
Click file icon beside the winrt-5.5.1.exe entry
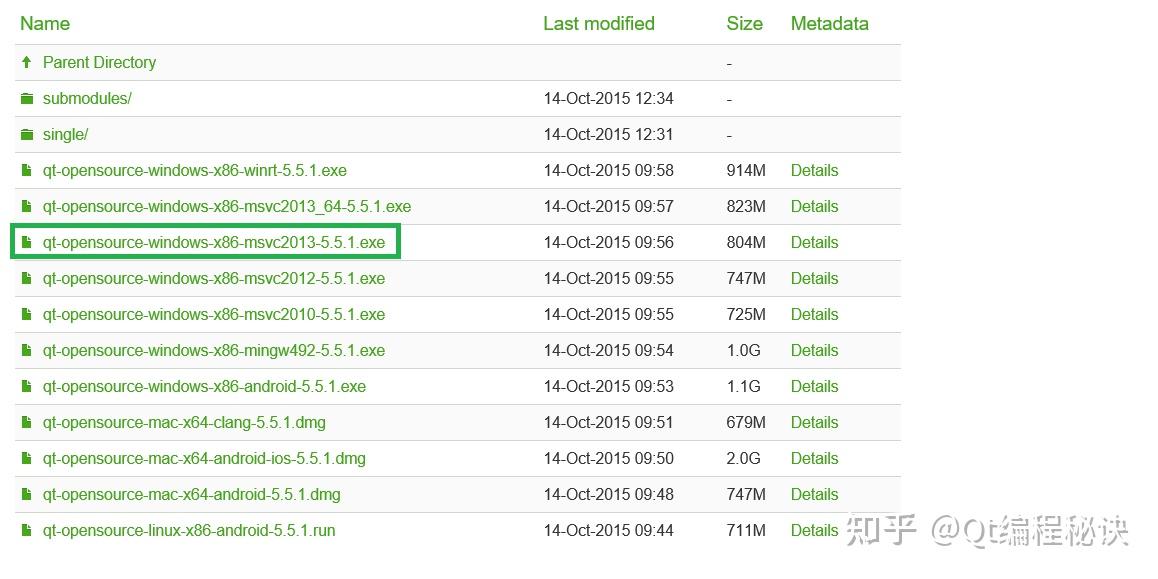click(x=27, y=170)
